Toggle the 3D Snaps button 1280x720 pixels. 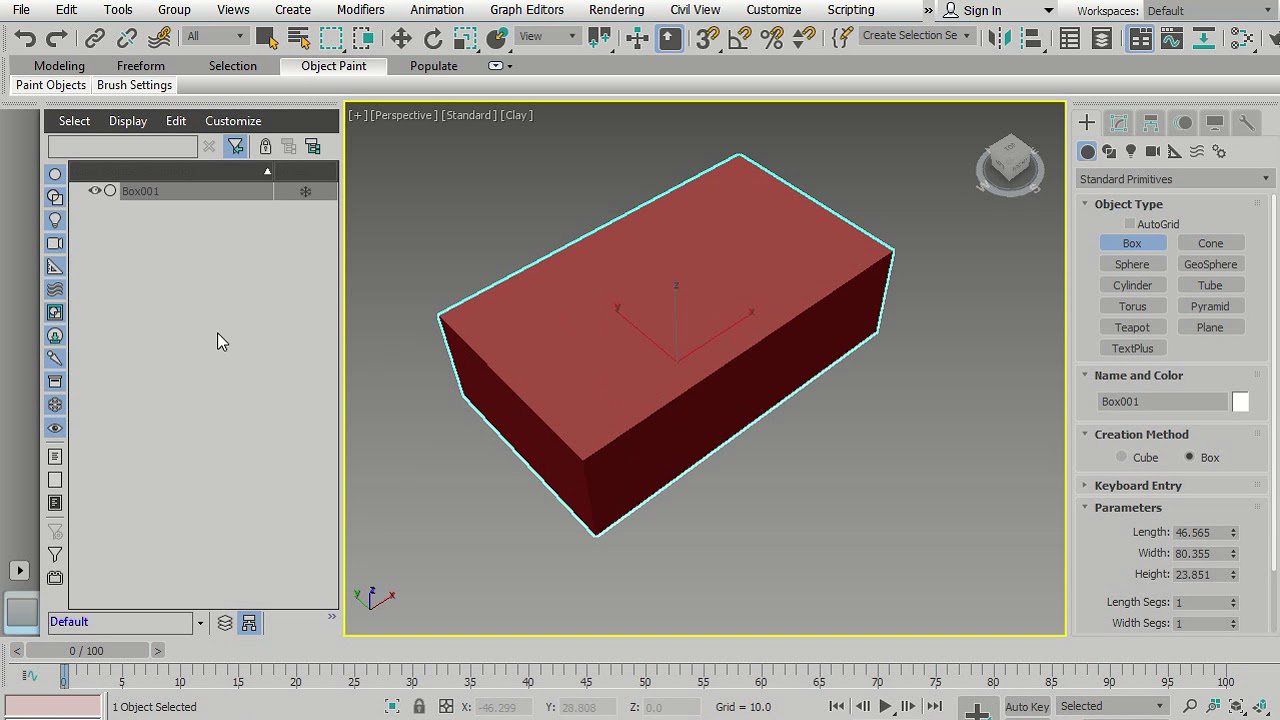(708, 38)
